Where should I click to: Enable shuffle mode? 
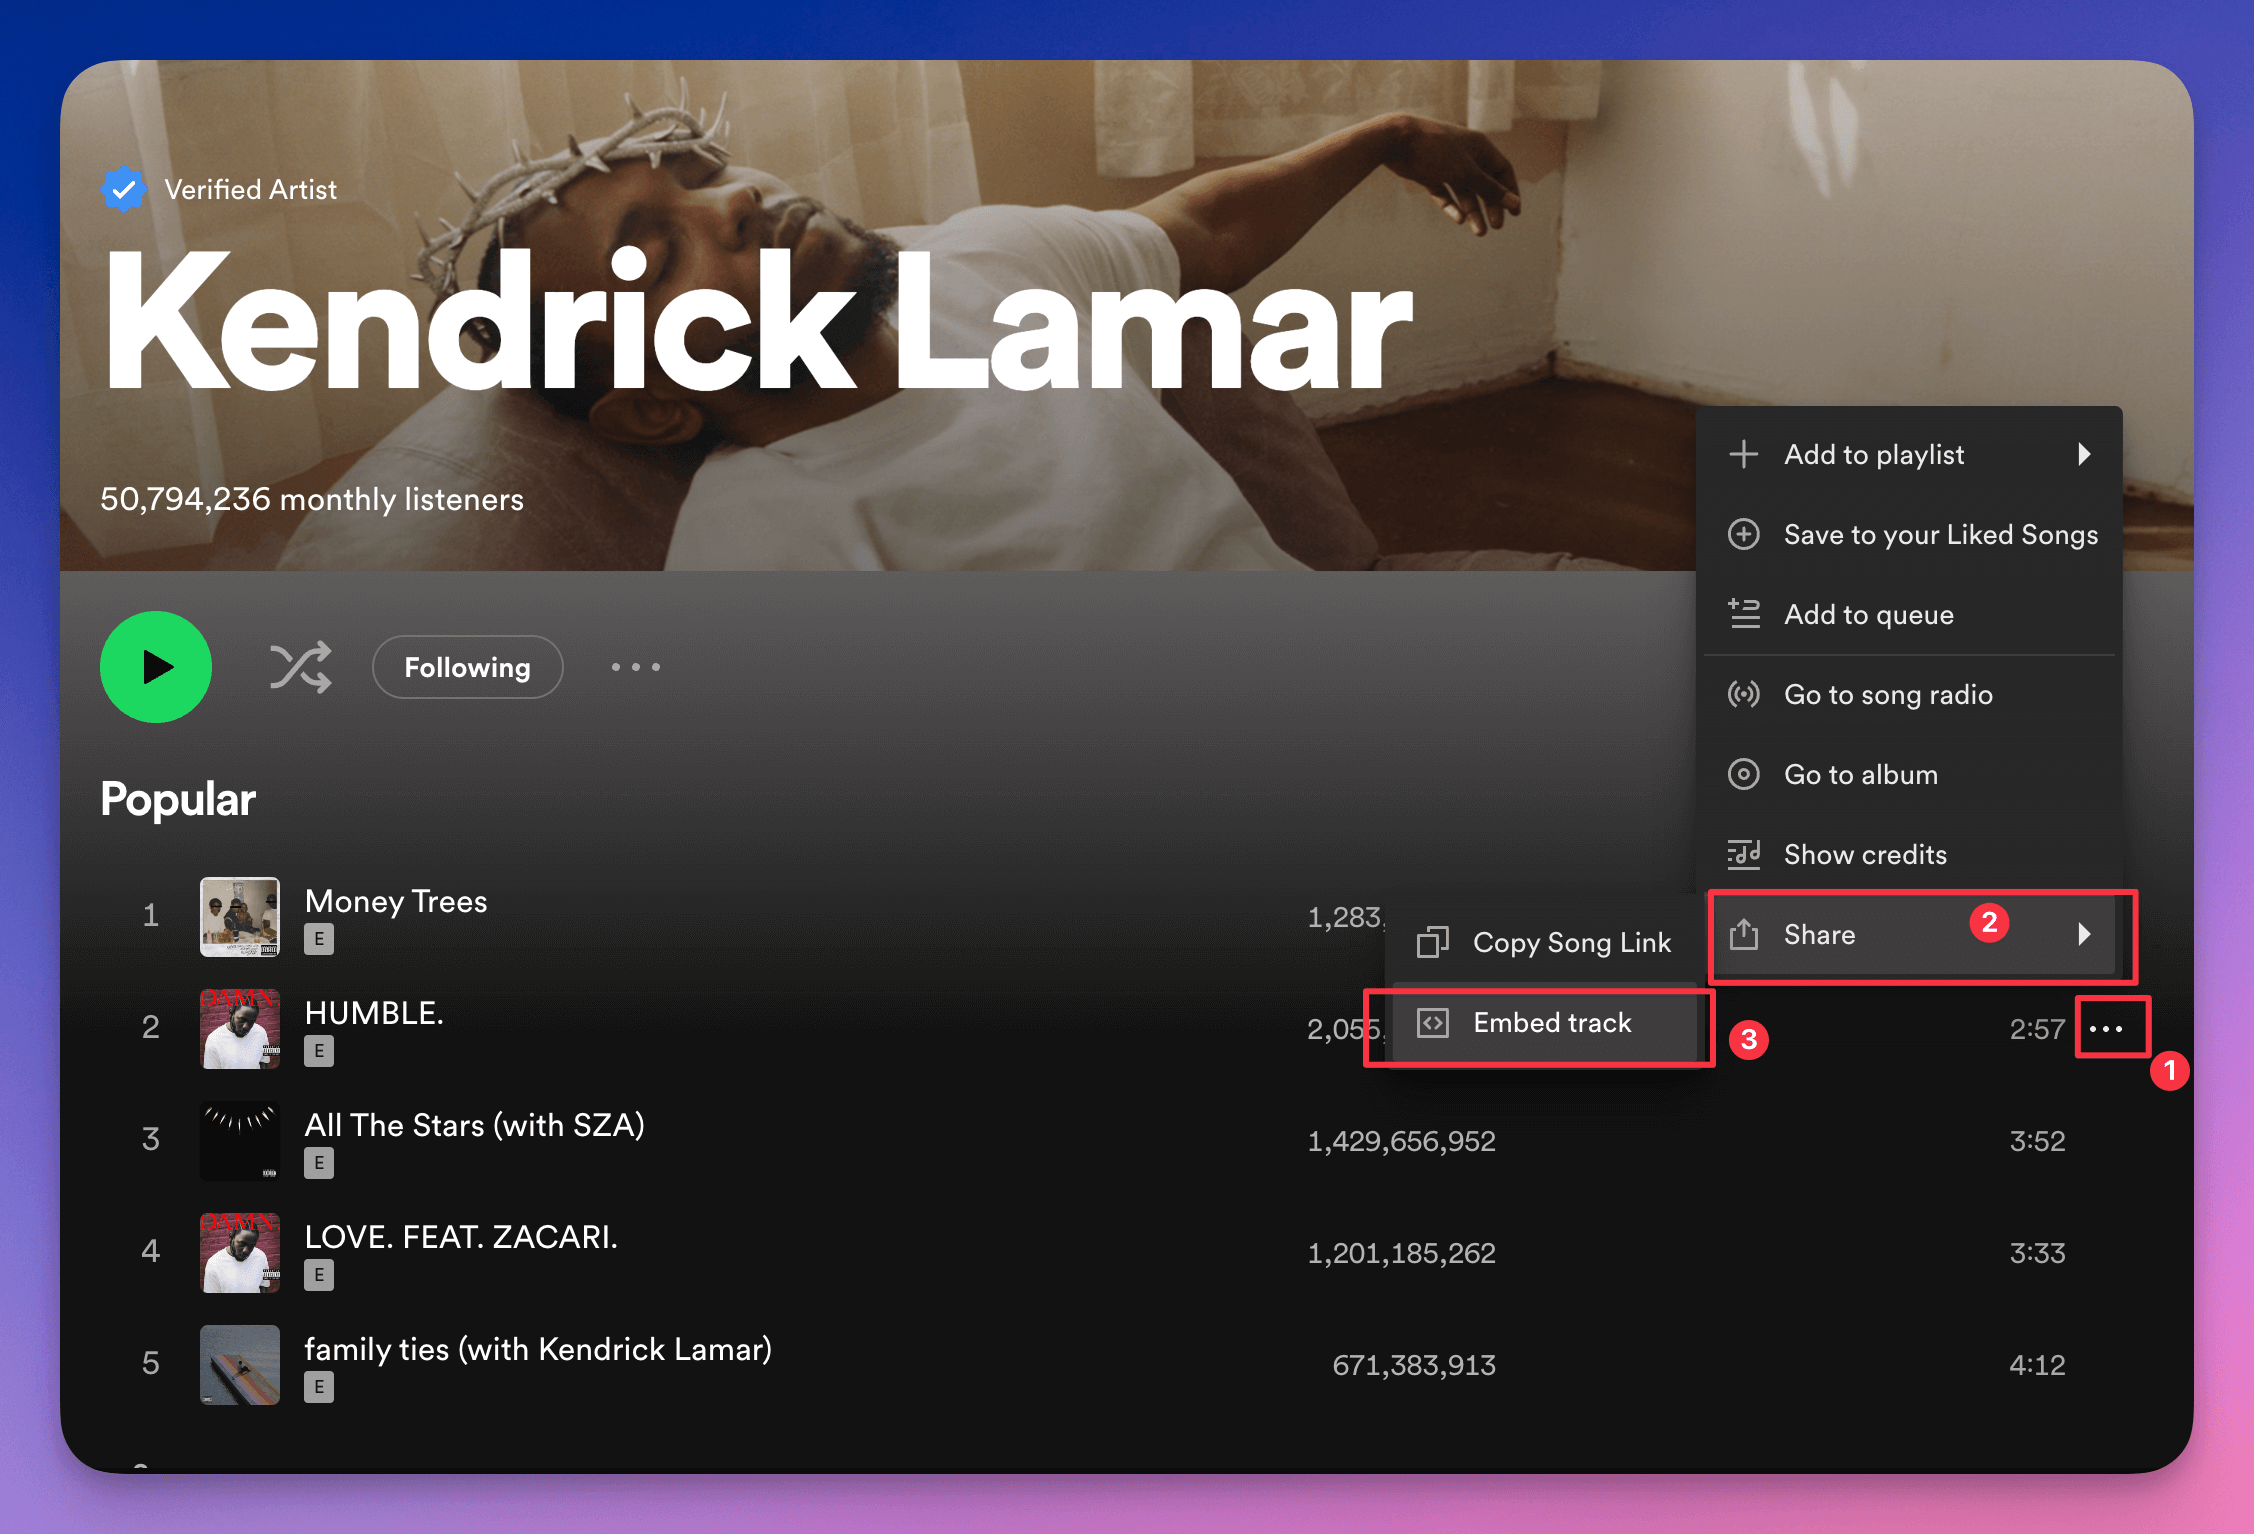pos(300,667)
